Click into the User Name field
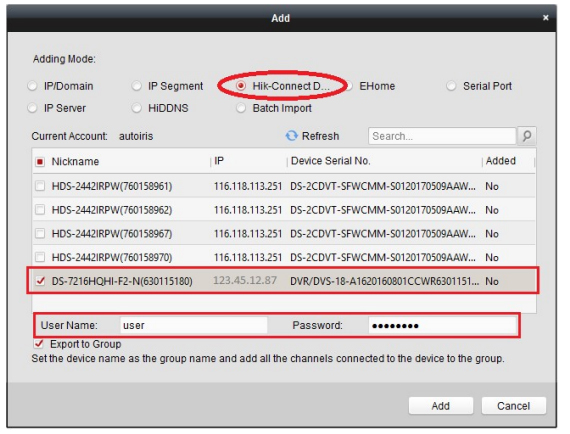The image size is (570, 434). tap(194, 325)
